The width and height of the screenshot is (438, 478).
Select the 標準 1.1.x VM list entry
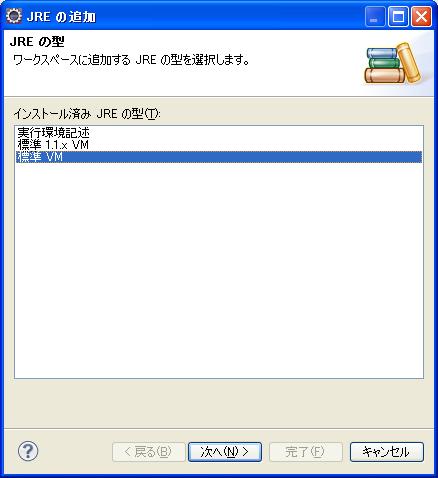(53, 145)
